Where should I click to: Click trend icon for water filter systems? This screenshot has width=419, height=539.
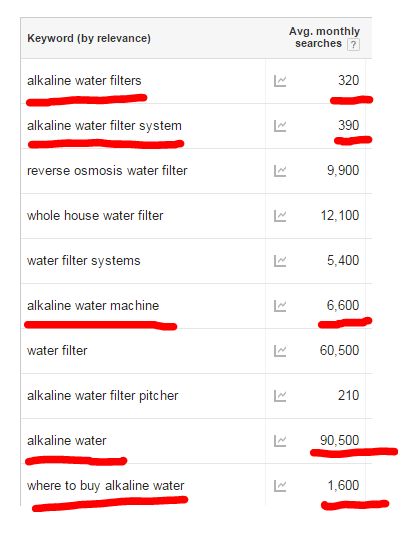[x=280, y=261]
